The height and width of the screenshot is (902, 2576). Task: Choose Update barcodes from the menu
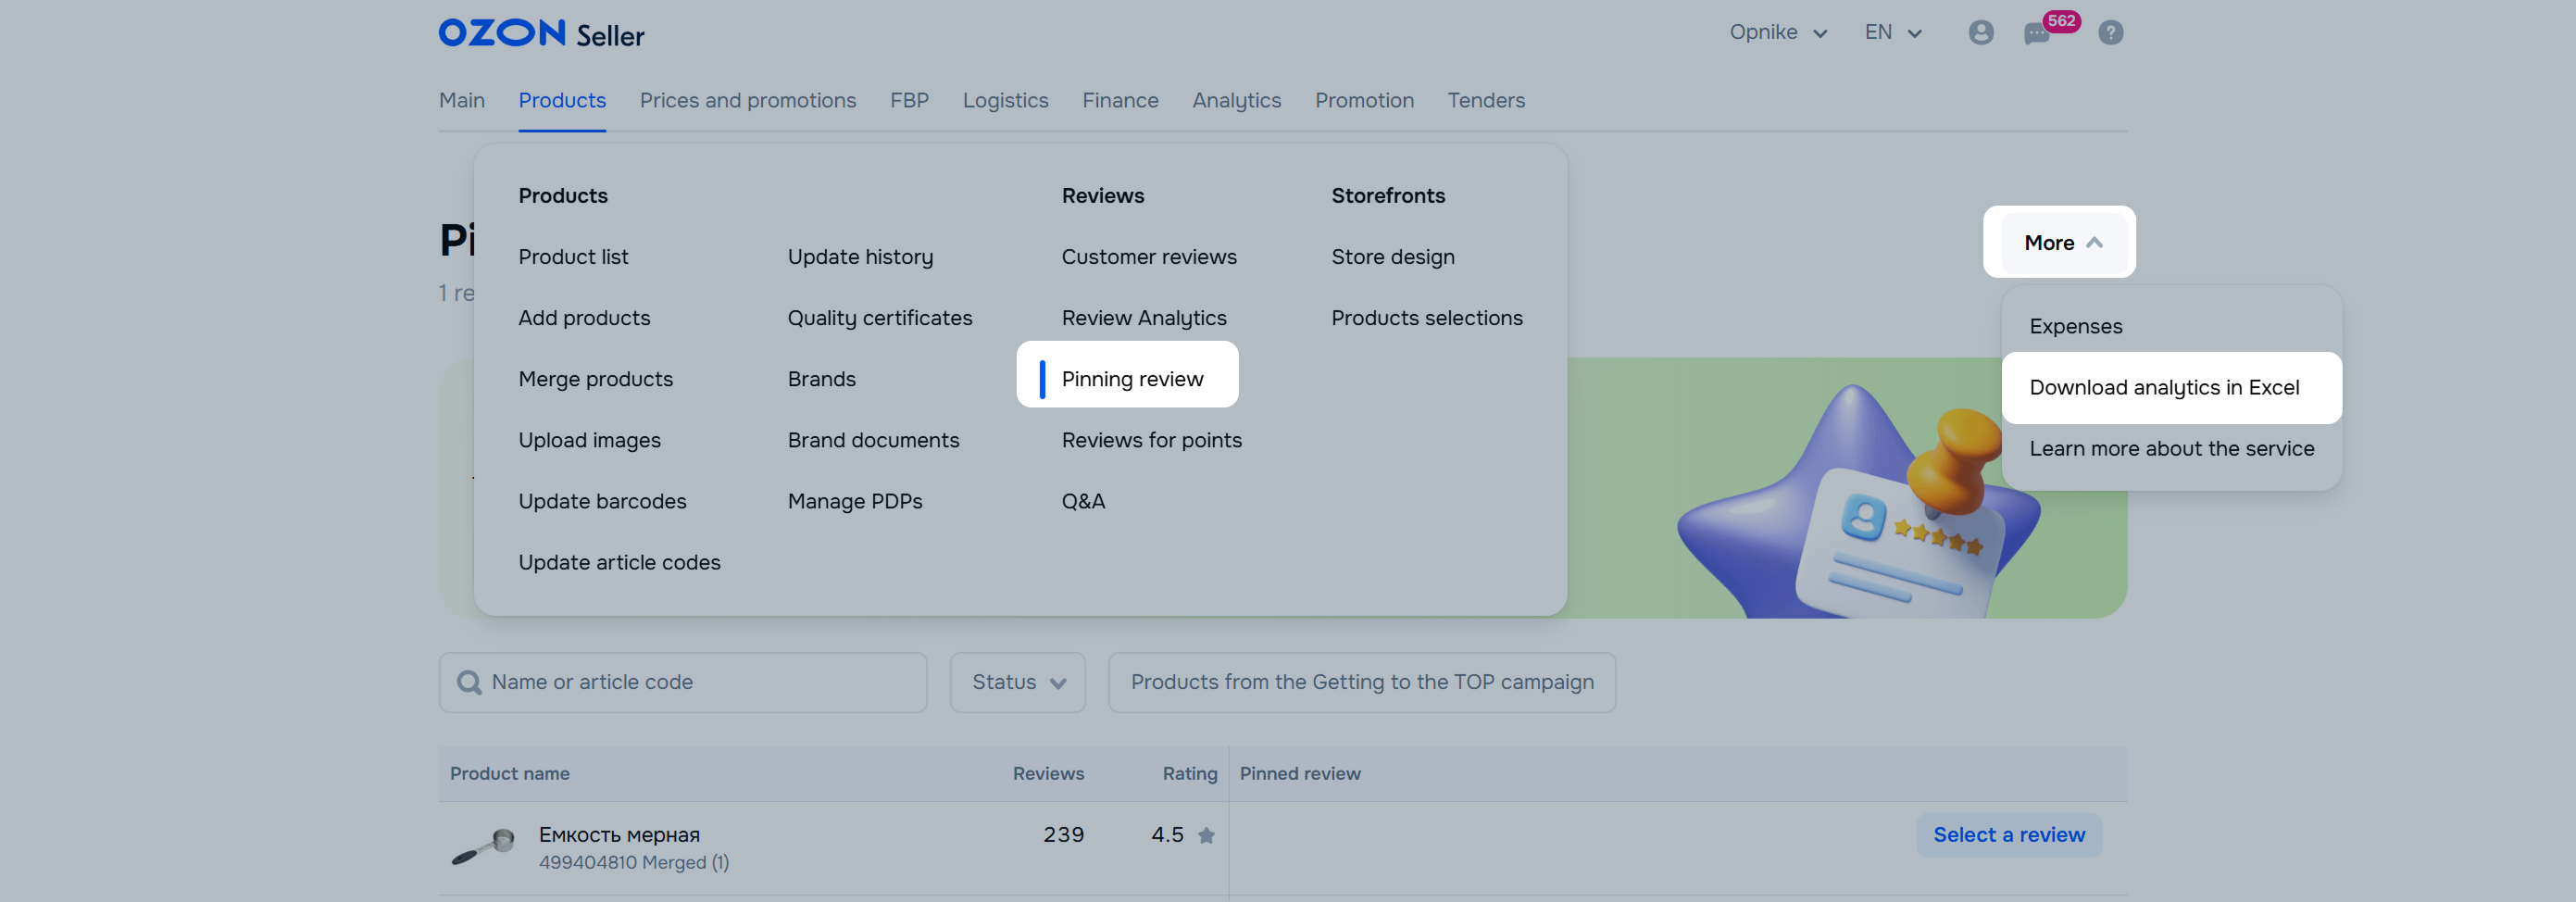602,501
